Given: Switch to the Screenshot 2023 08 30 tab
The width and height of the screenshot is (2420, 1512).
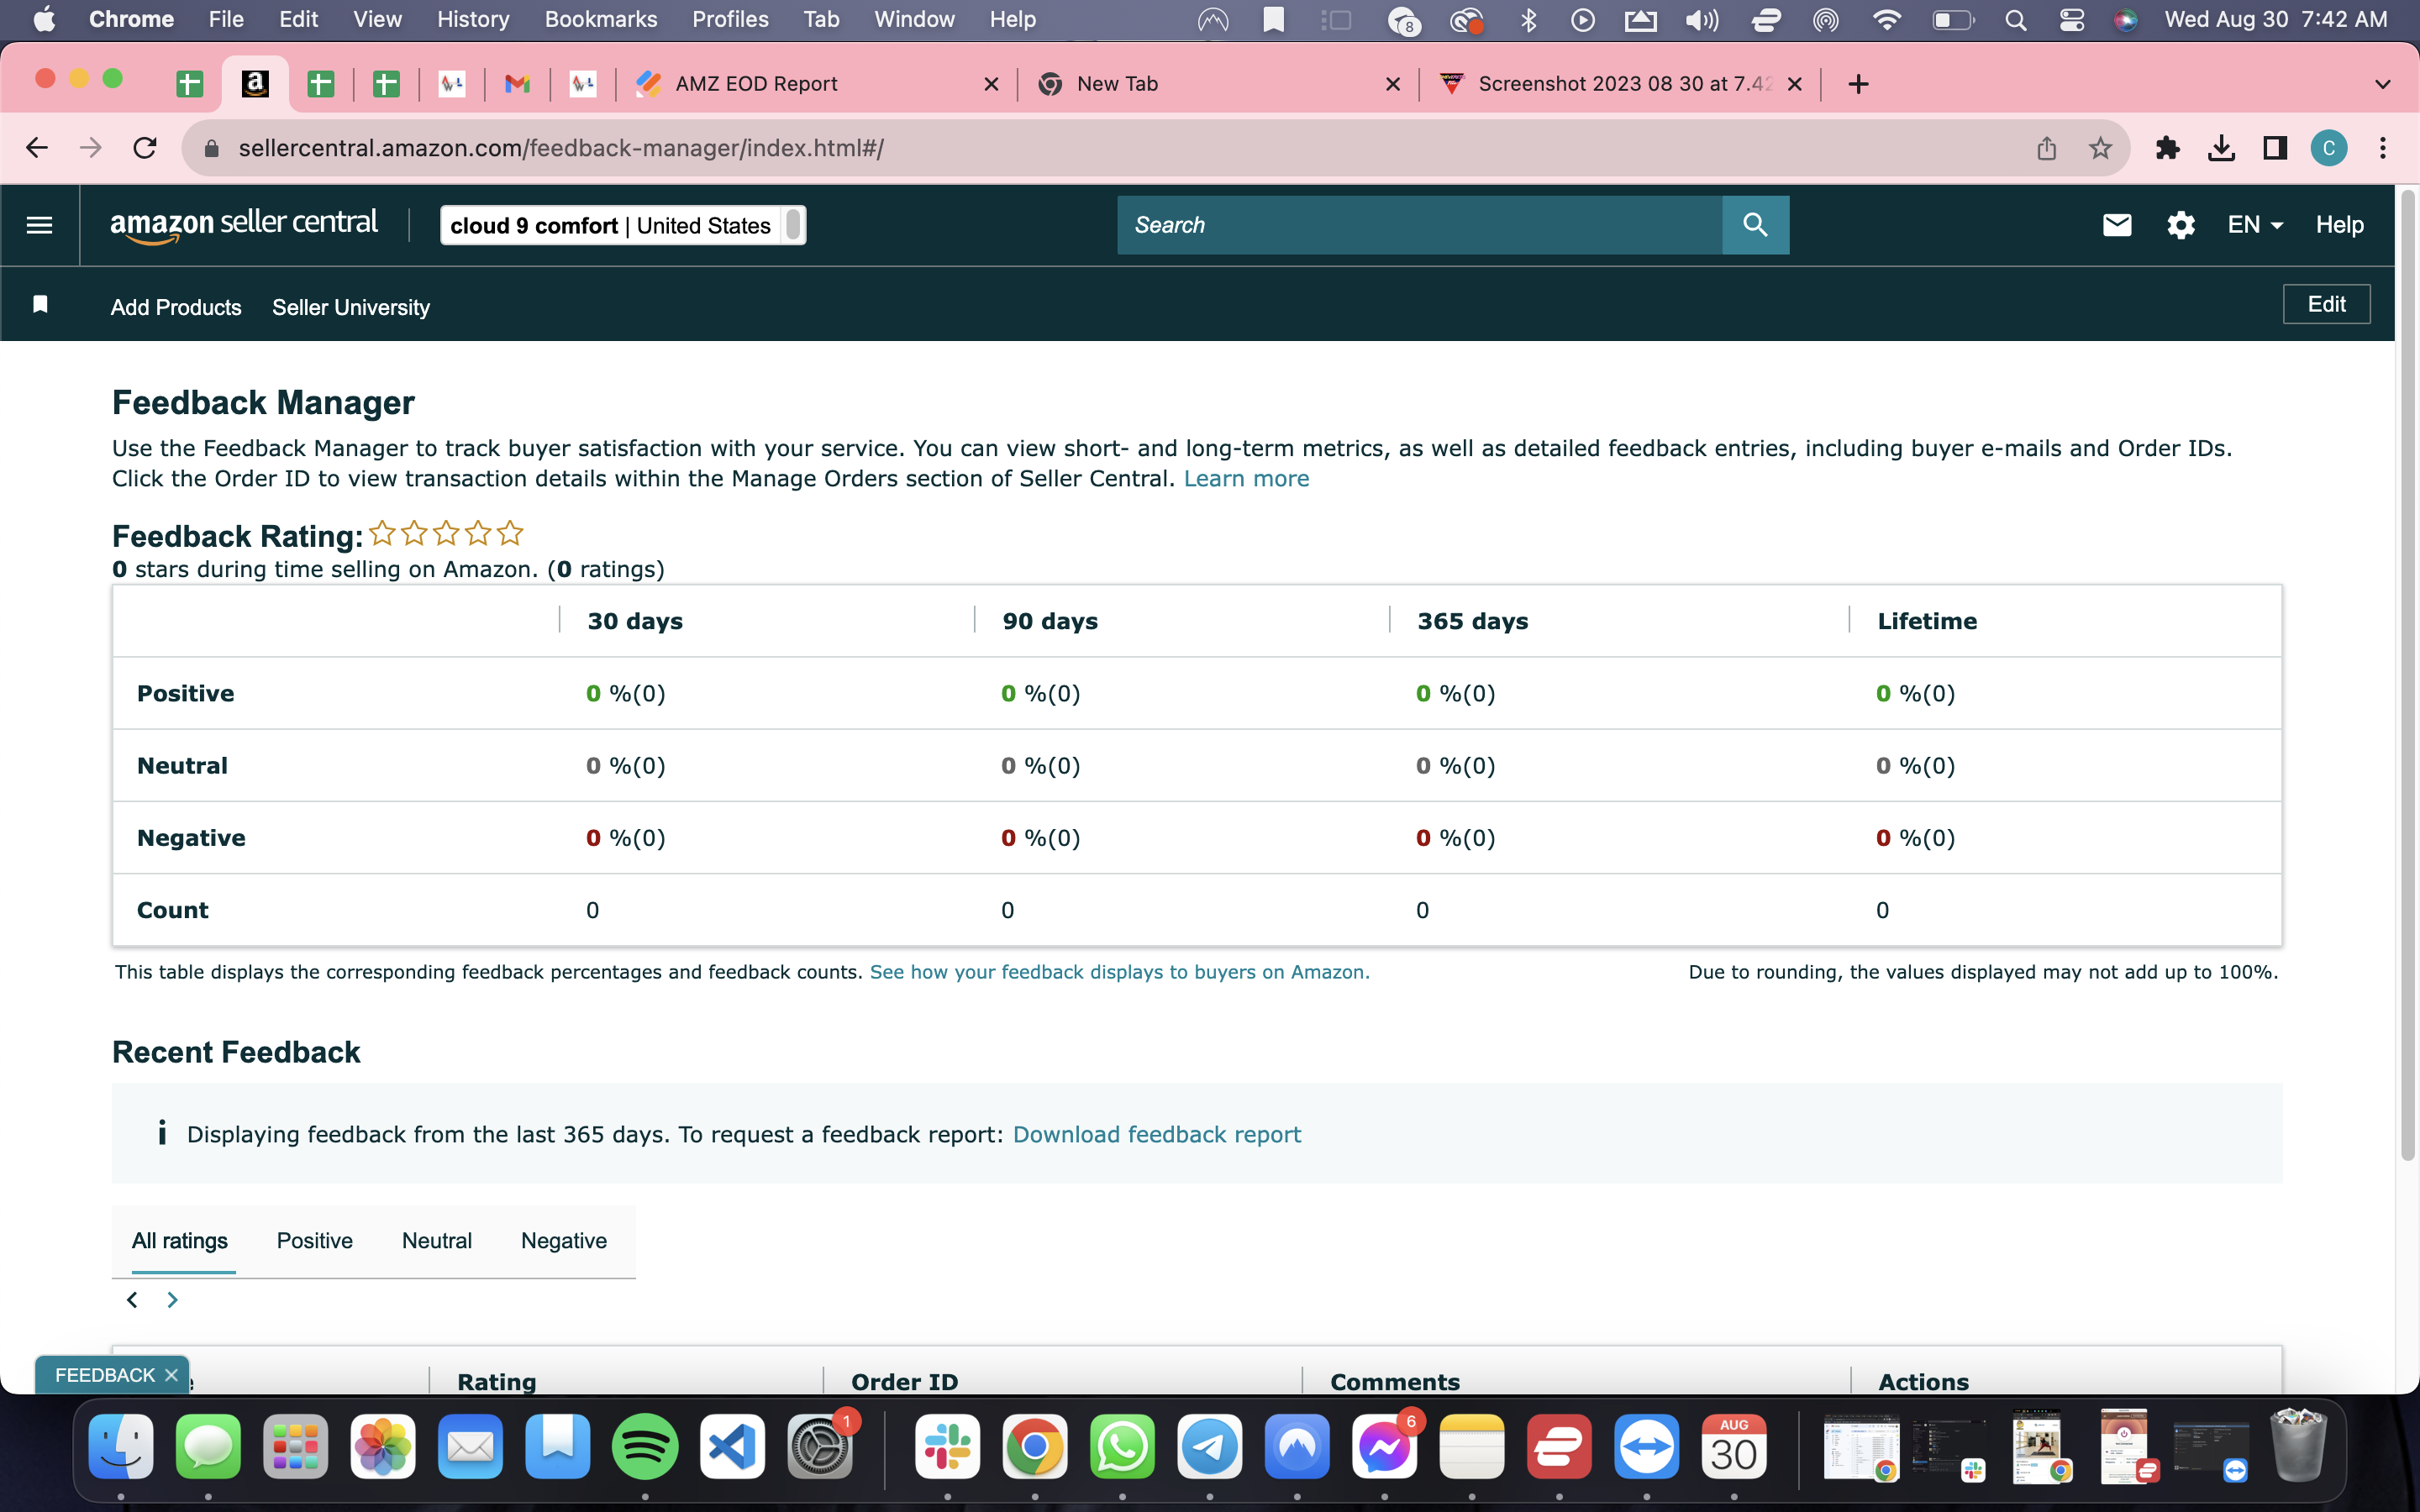Looking at the screenshot, I should point(1620,84).
